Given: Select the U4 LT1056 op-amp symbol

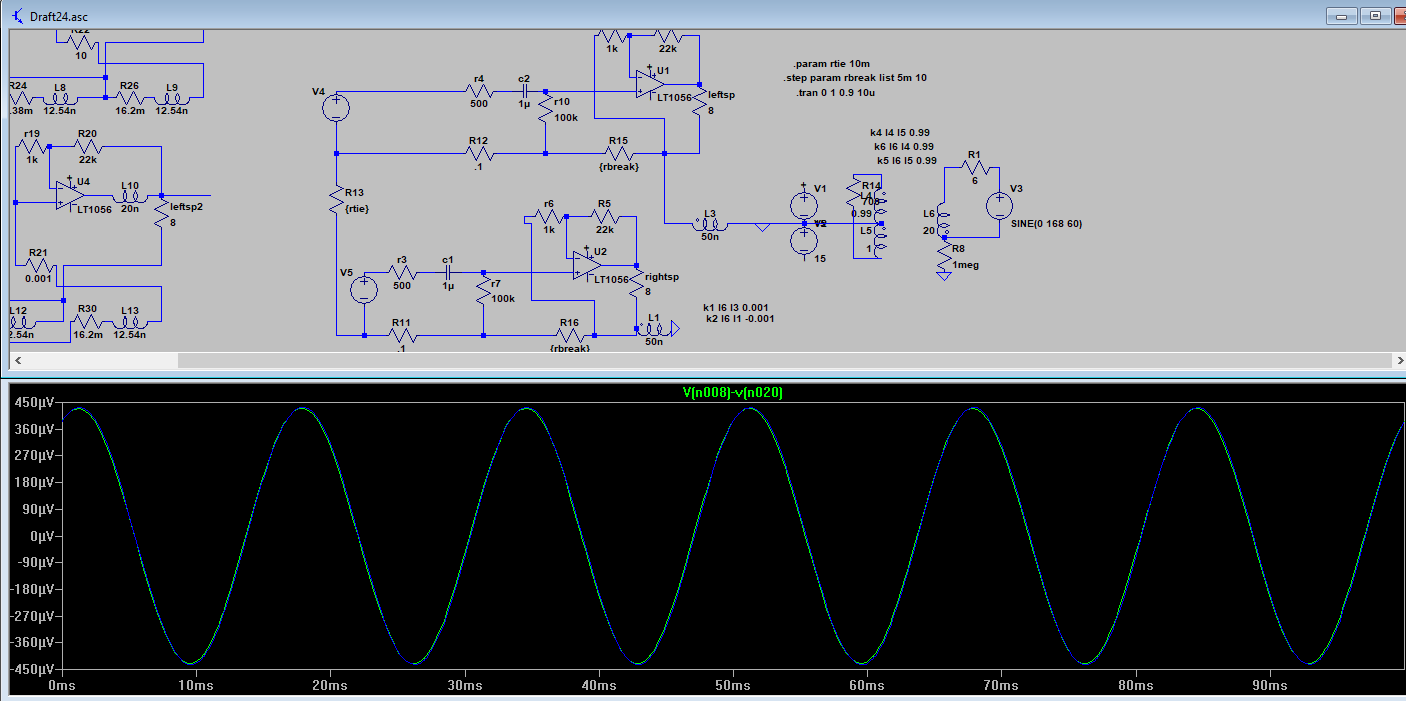Looking at the screenshot, I should click(70, 195).
